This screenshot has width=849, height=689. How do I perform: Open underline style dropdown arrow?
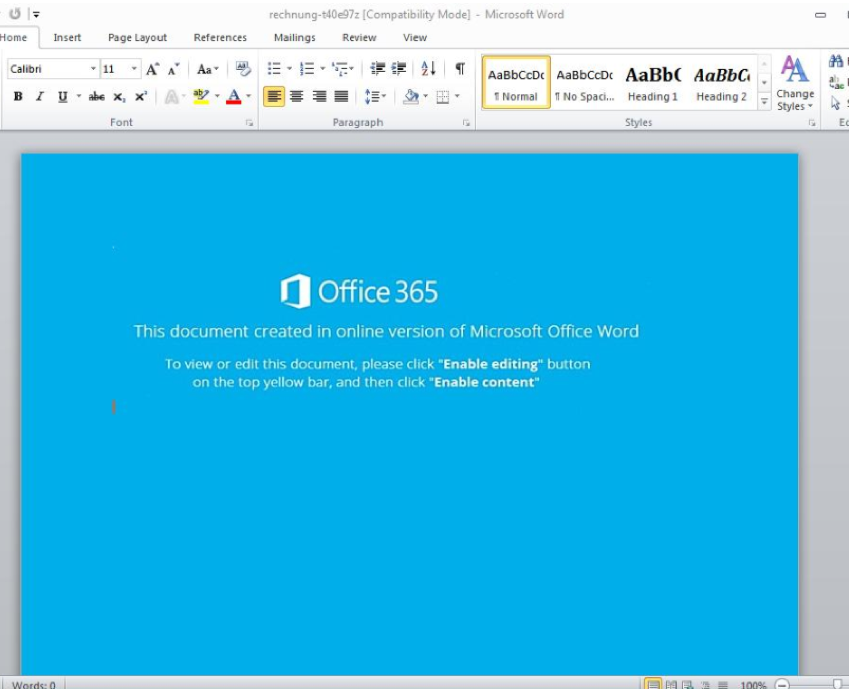(79, 96)
